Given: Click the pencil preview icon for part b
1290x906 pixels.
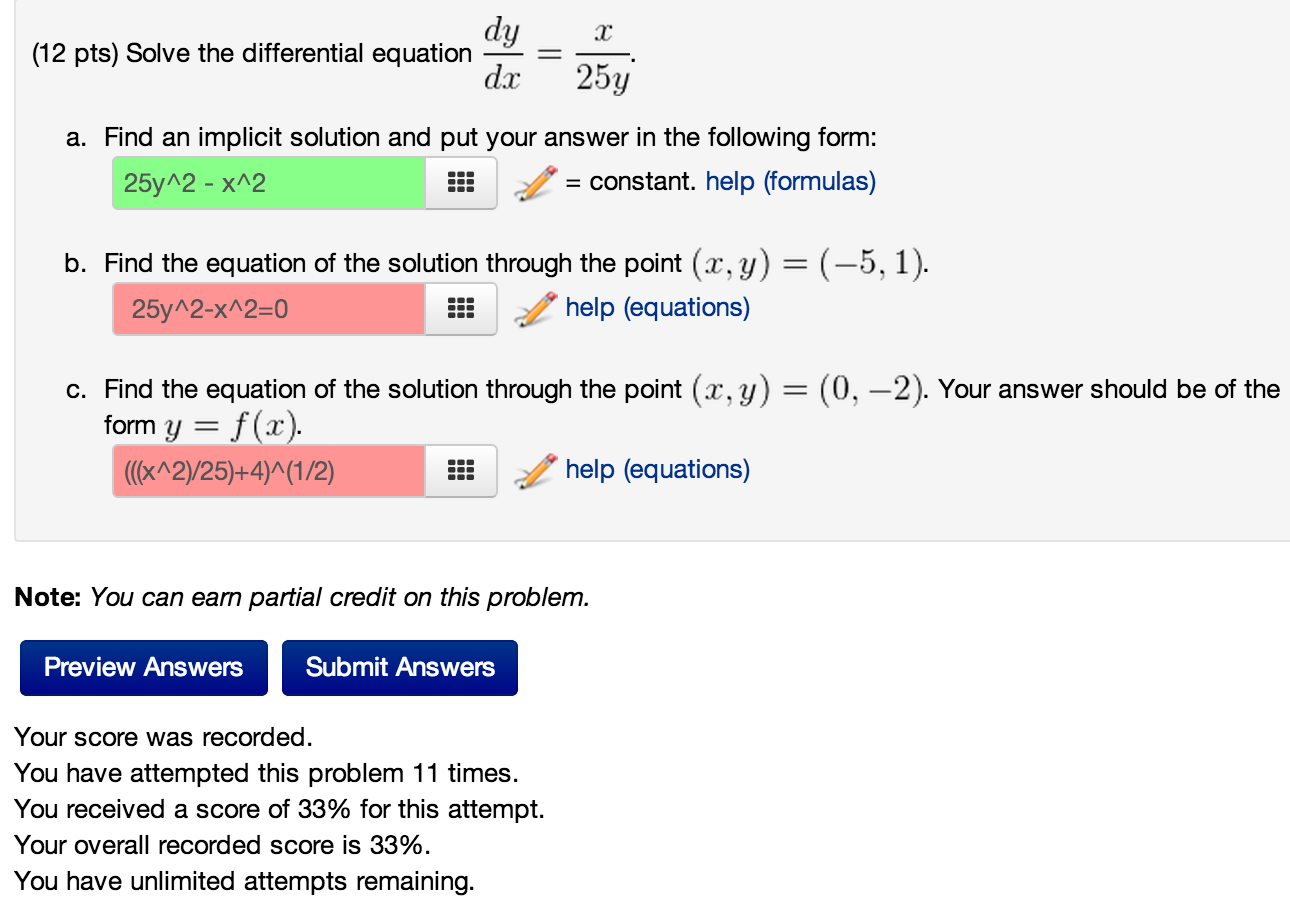Looking at the screenshot, I should coord(533,309).
